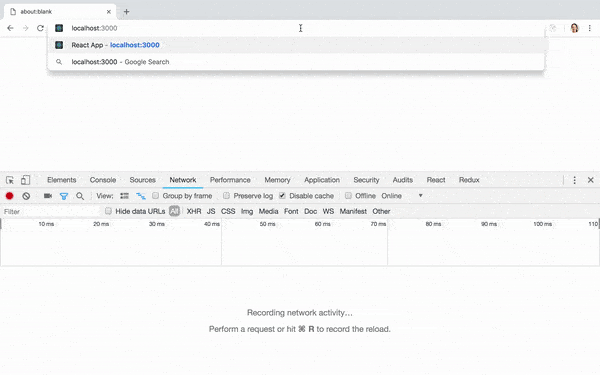This screenshot has height=375, width=600.
Task: Toggle the overview waterfall view icon
Action: 141,196
